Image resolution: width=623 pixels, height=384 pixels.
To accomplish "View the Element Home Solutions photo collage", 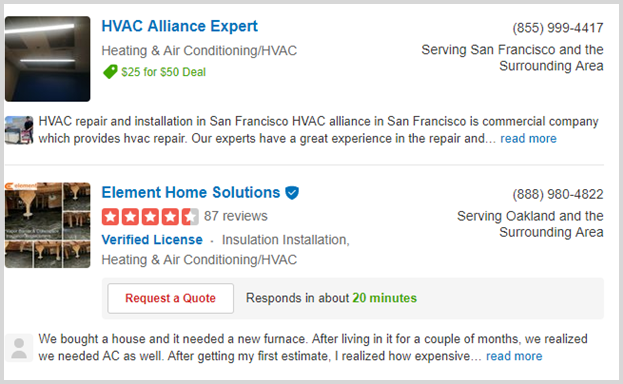I will [x=48, y=225].
